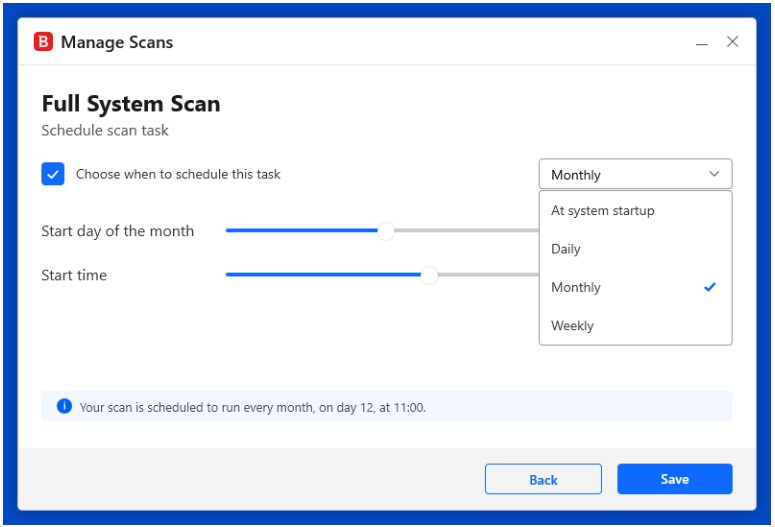Image resolution: width=775 pixels, height=527 pixels.
Task: Uncheck the schedule this task checkbox
Action: tap(53, 174)
